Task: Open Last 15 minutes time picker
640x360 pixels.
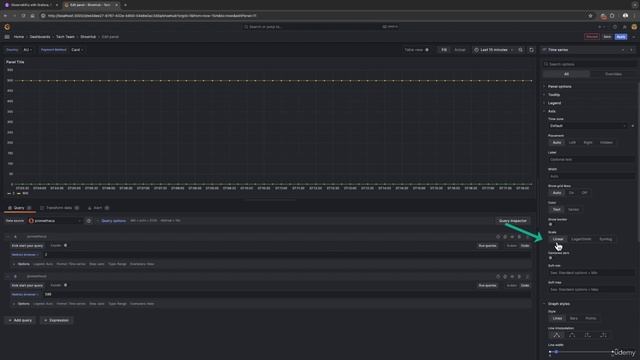Action: point(493,50)
